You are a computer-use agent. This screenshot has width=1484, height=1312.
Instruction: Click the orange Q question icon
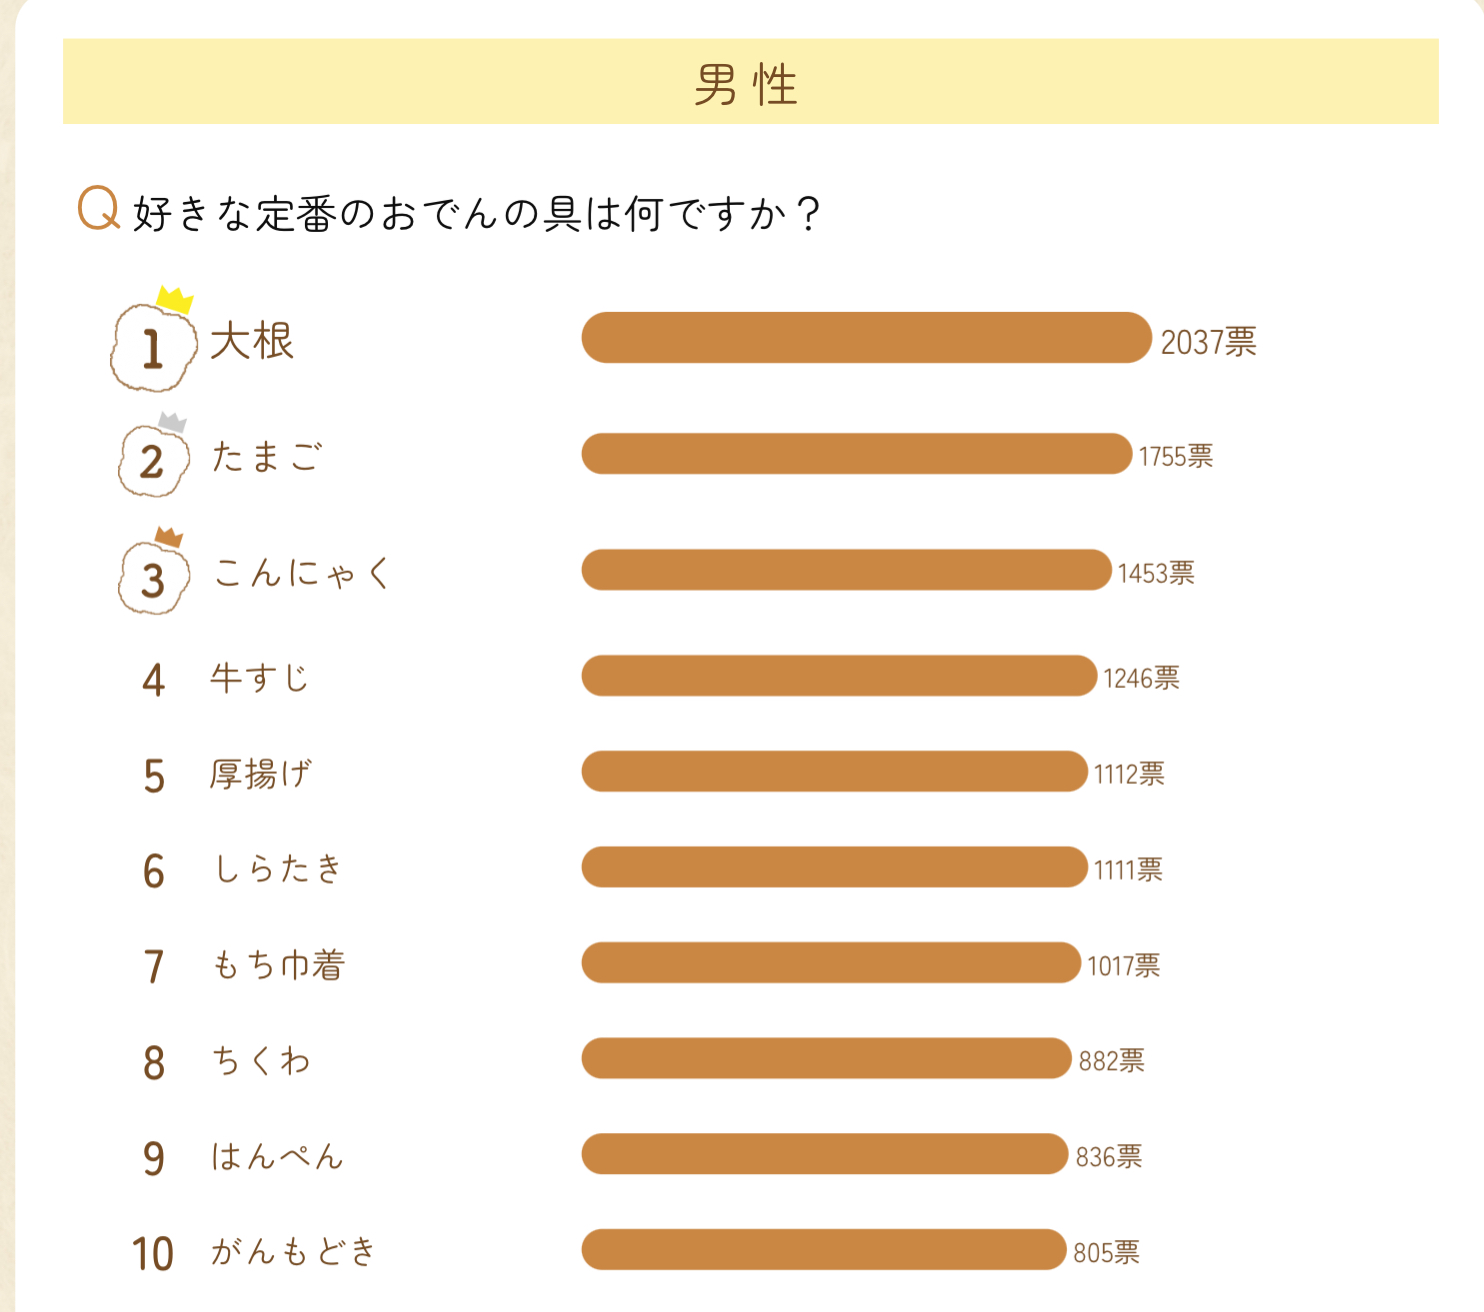pyautogui.click(x=98, y=209)
